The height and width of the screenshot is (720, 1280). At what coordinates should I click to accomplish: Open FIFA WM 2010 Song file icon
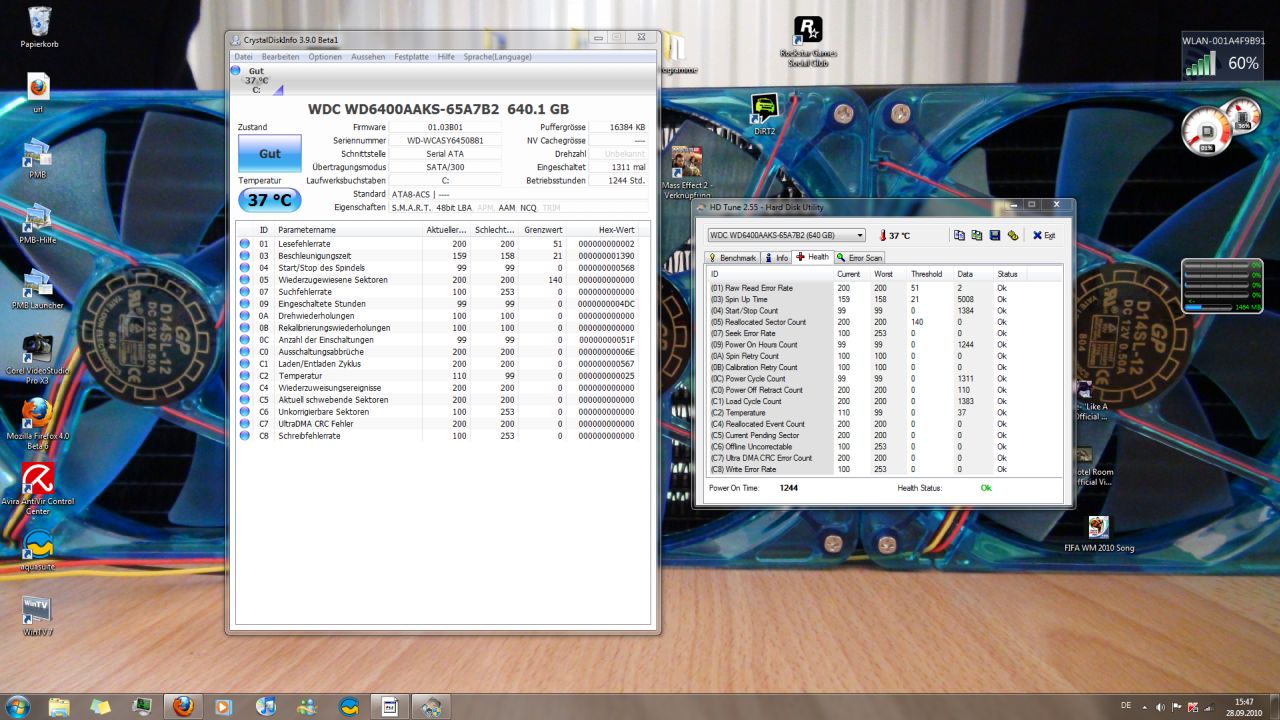click(1099, 533)
